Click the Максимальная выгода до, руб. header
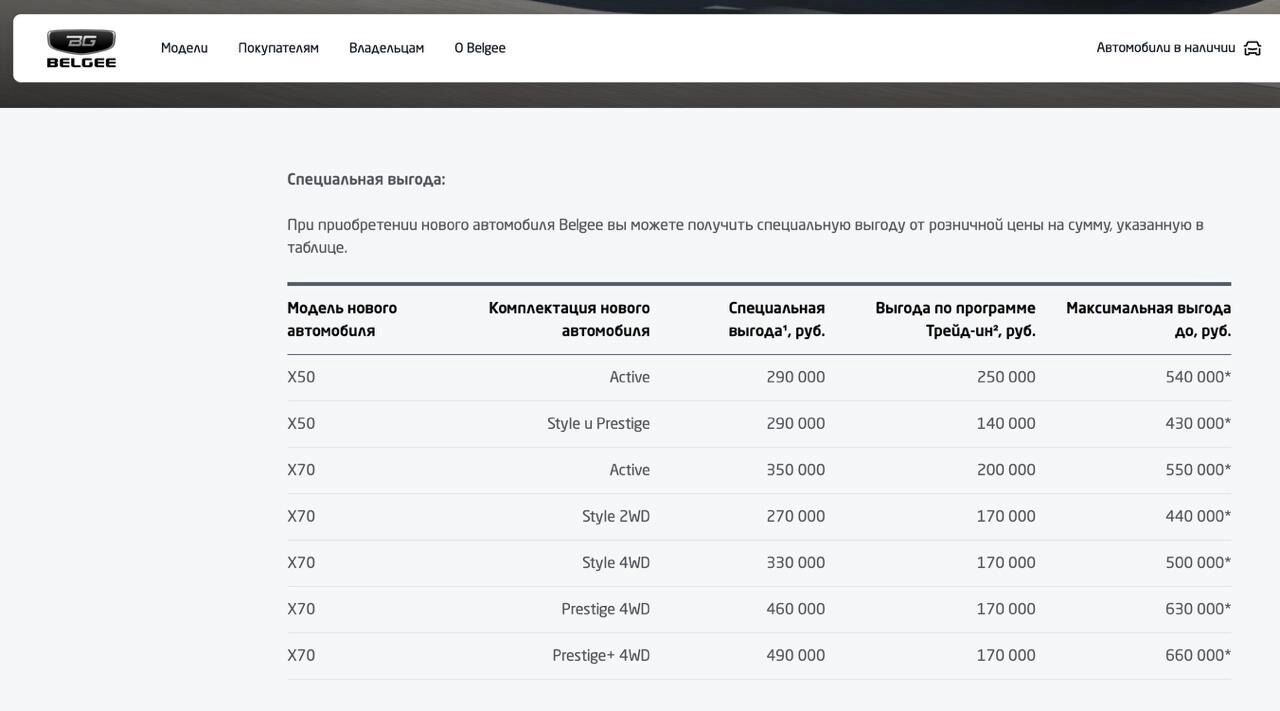This screenshot has width=1280, height=711. tap(1148, 320)
